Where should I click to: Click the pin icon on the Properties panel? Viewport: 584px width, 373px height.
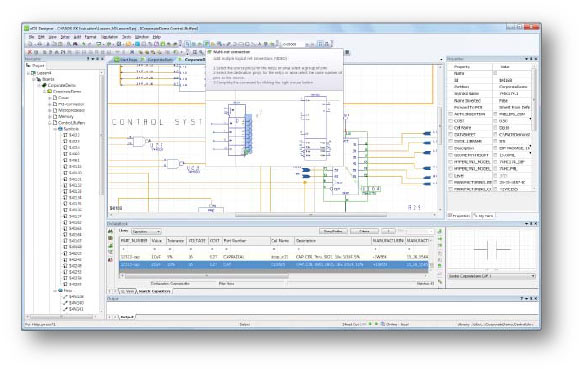531,59
